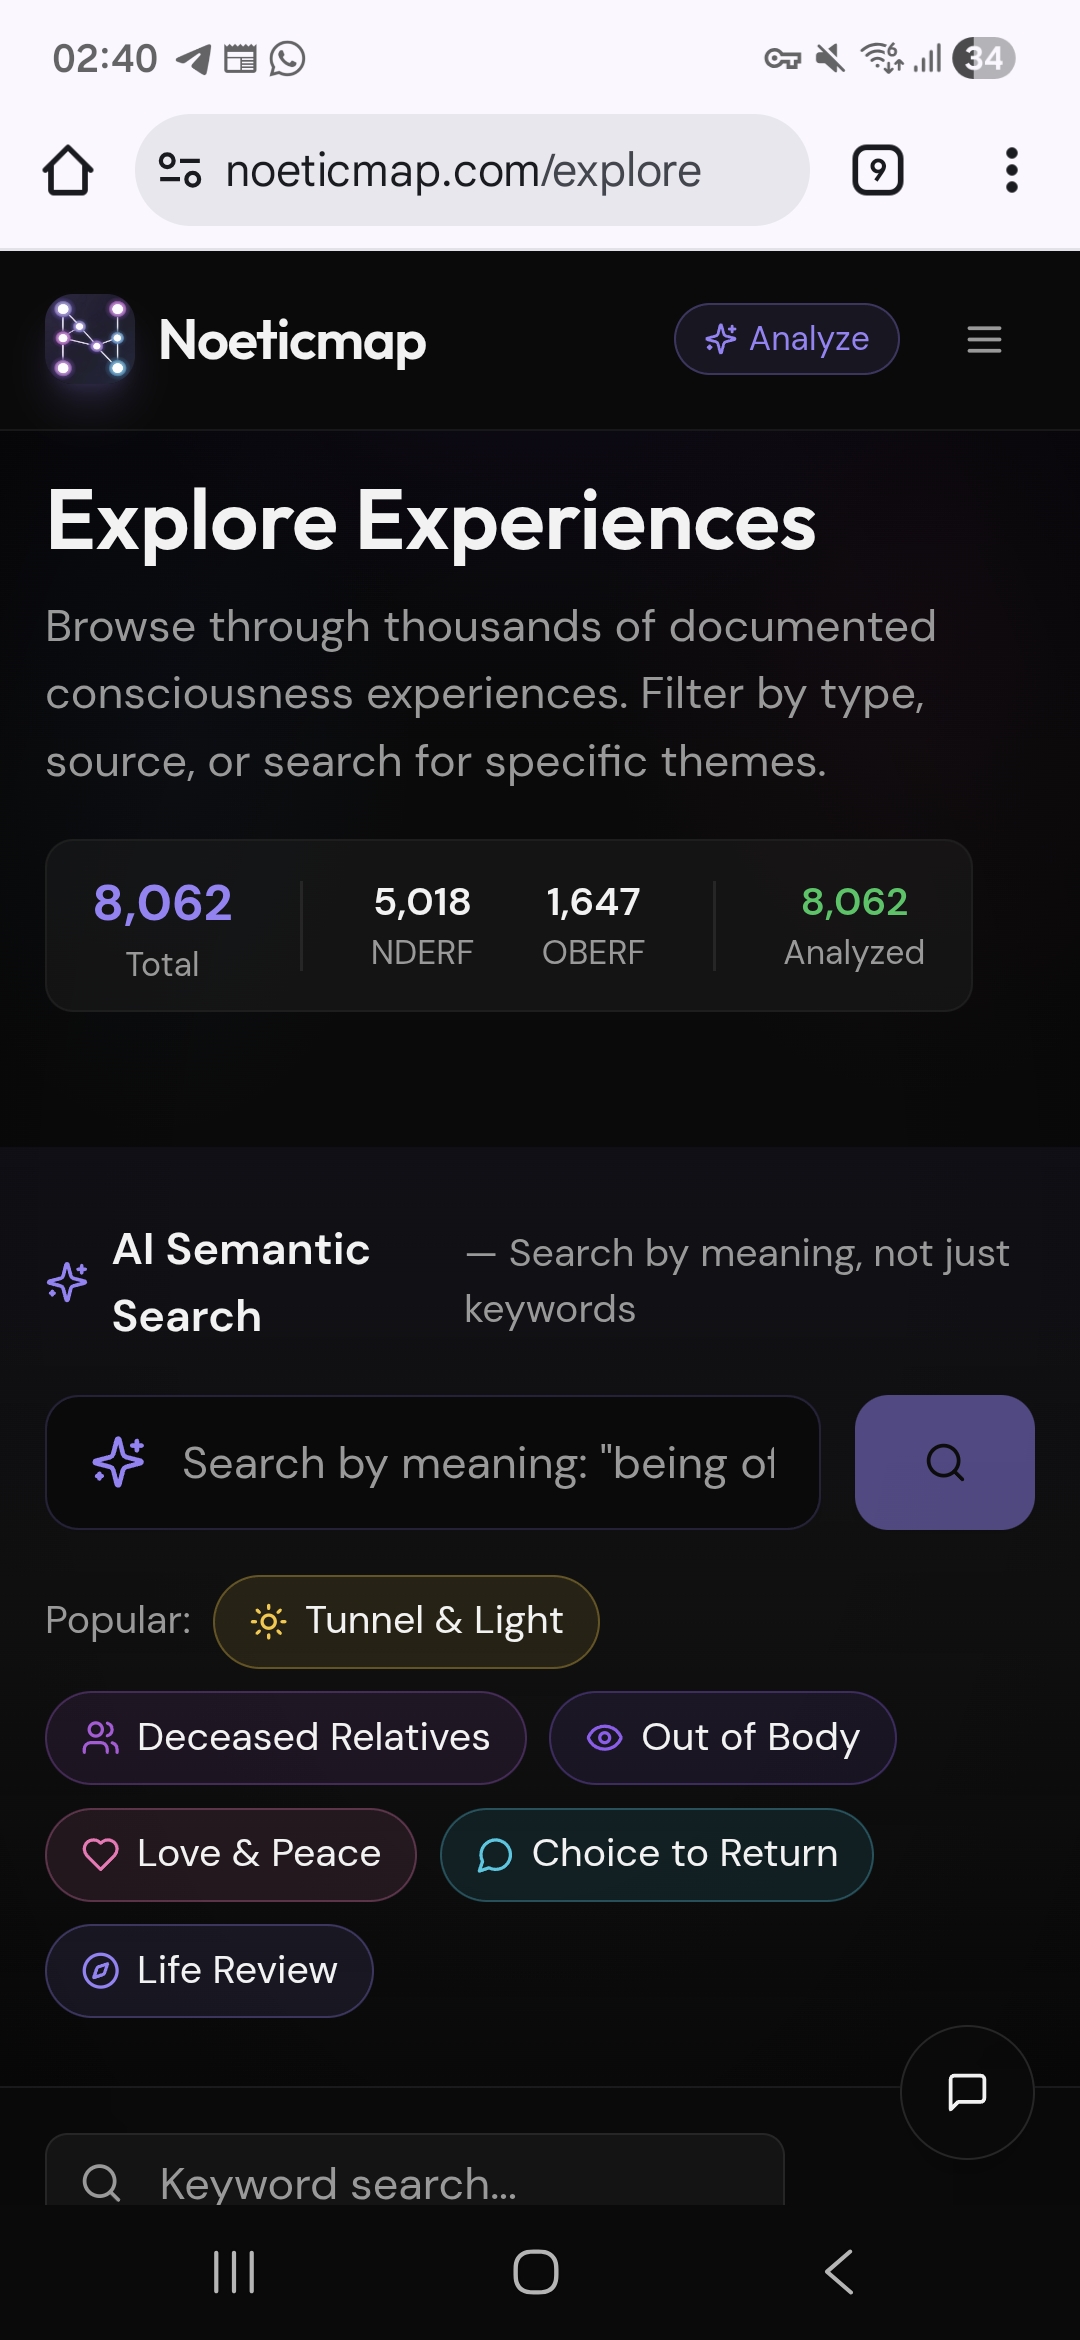Open the browser tab switcher showing 9
This screenshot has height=2340, width=1080.
(877, 170)
